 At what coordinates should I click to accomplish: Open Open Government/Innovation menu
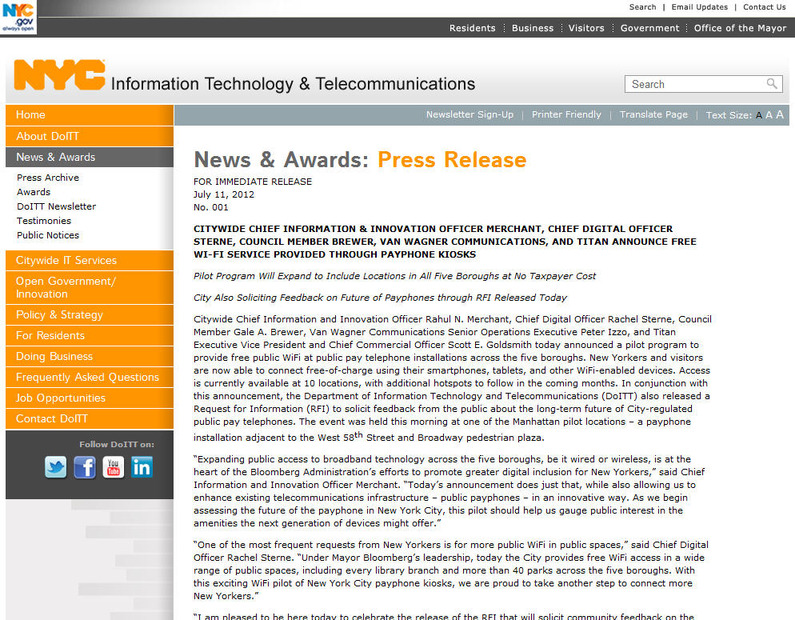(x=89, y=287)
